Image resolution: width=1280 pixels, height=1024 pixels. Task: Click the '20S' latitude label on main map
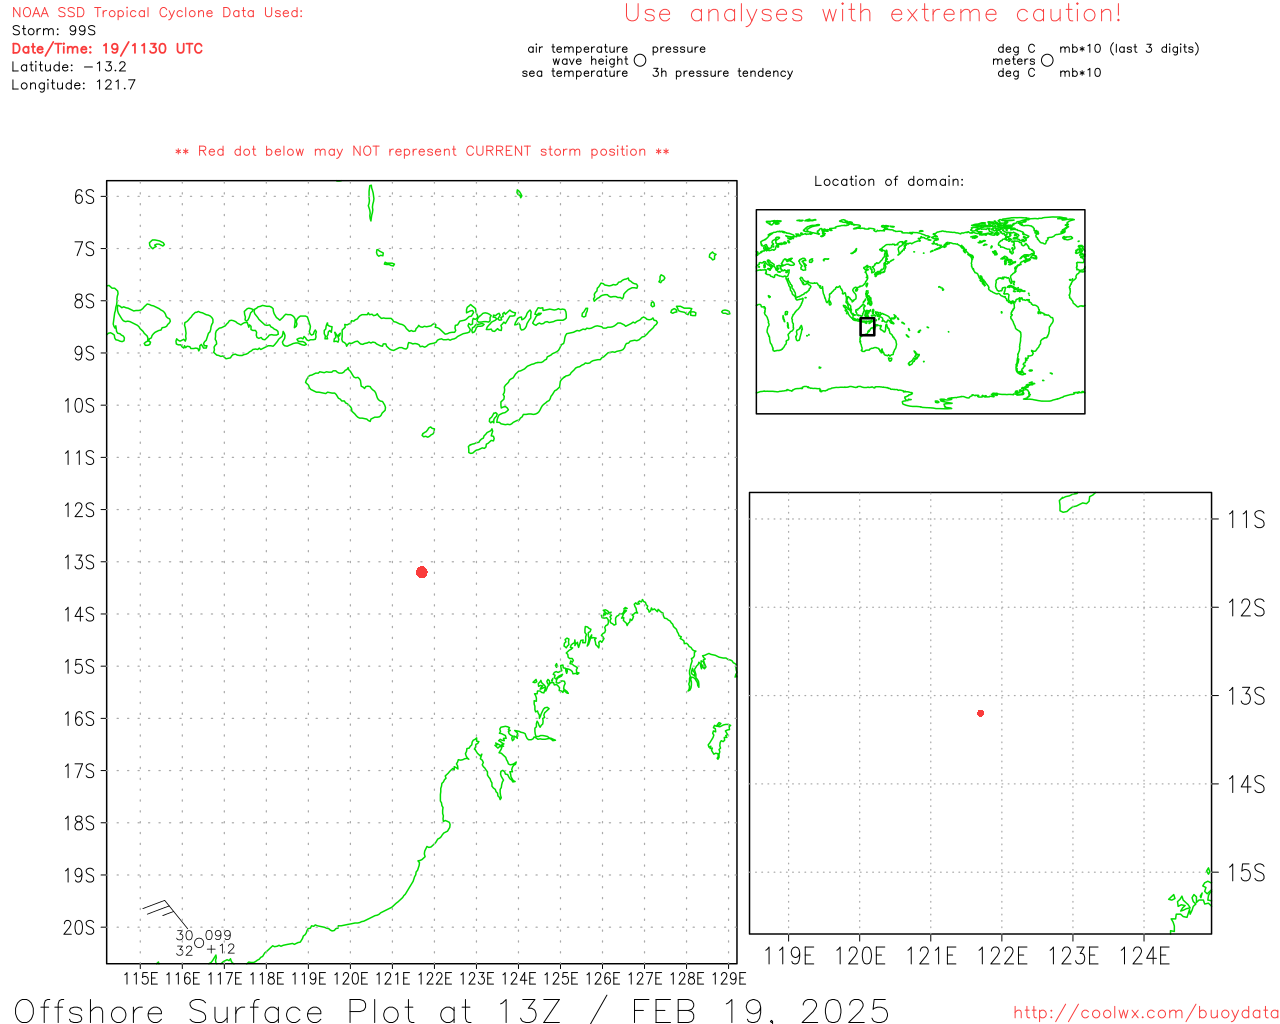(x=79, y=927)
